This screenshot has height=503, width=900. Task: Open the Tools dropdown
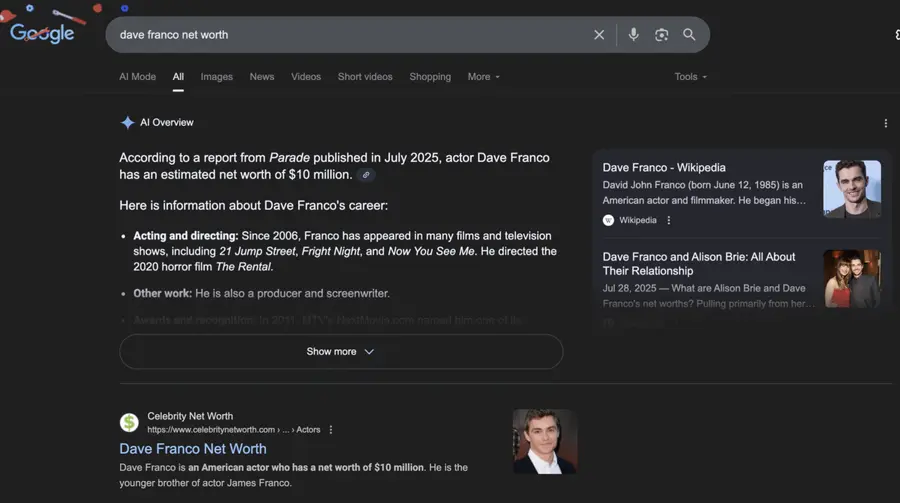pyautogui.click(x=690, y=77)
